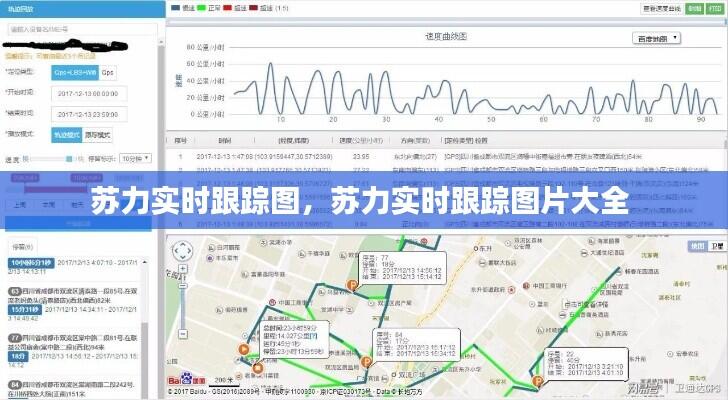This screenshot has width=728, height=400.
Task: Click the number 84 badge in stop list
Action: click(x=14, y=385)
